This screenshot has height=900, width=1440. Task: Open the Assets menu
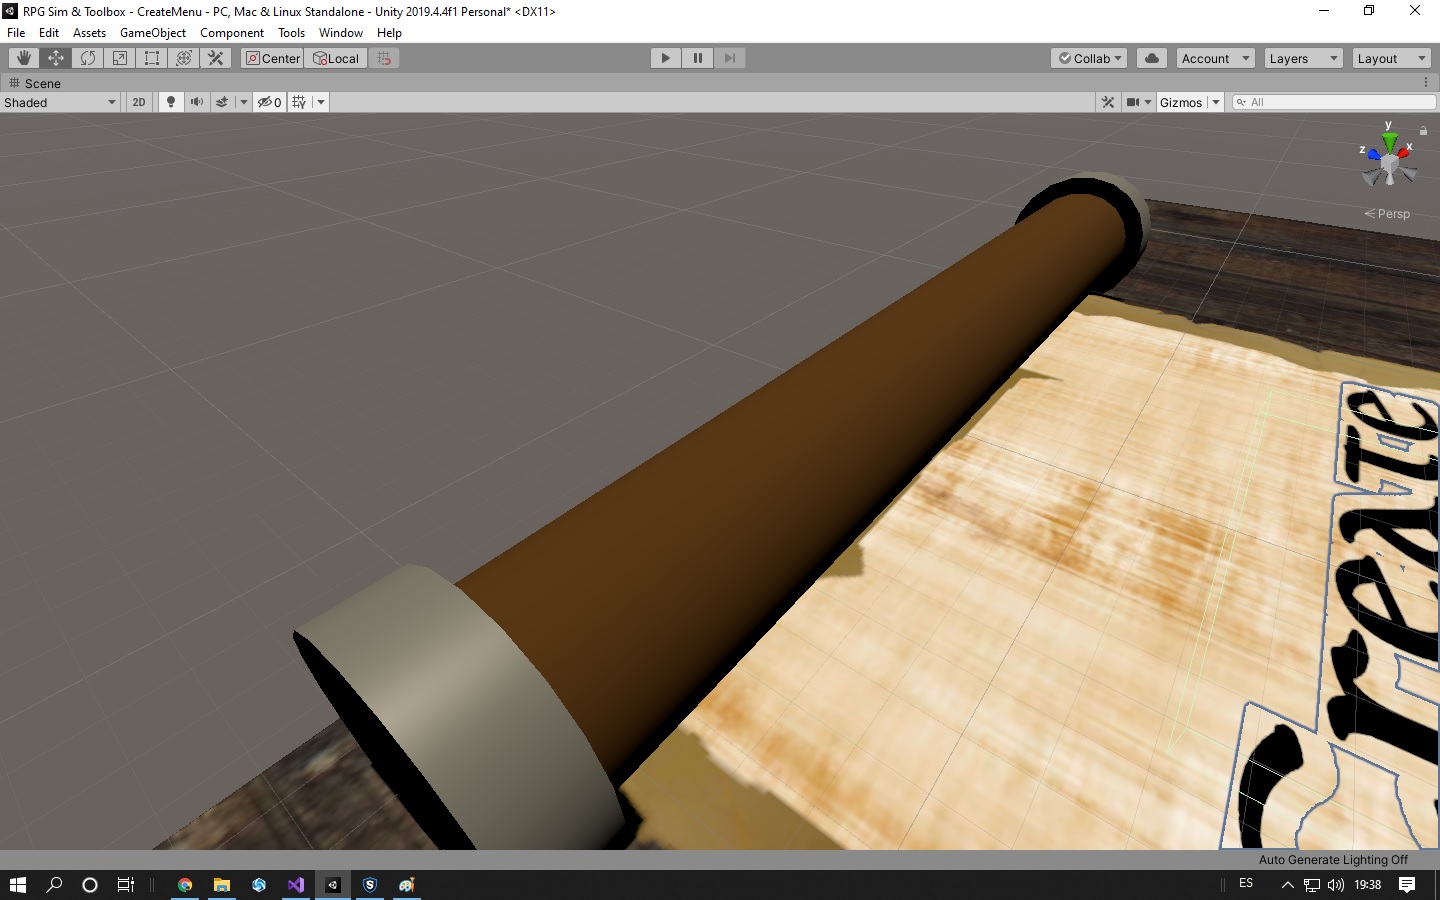[89, 32]
